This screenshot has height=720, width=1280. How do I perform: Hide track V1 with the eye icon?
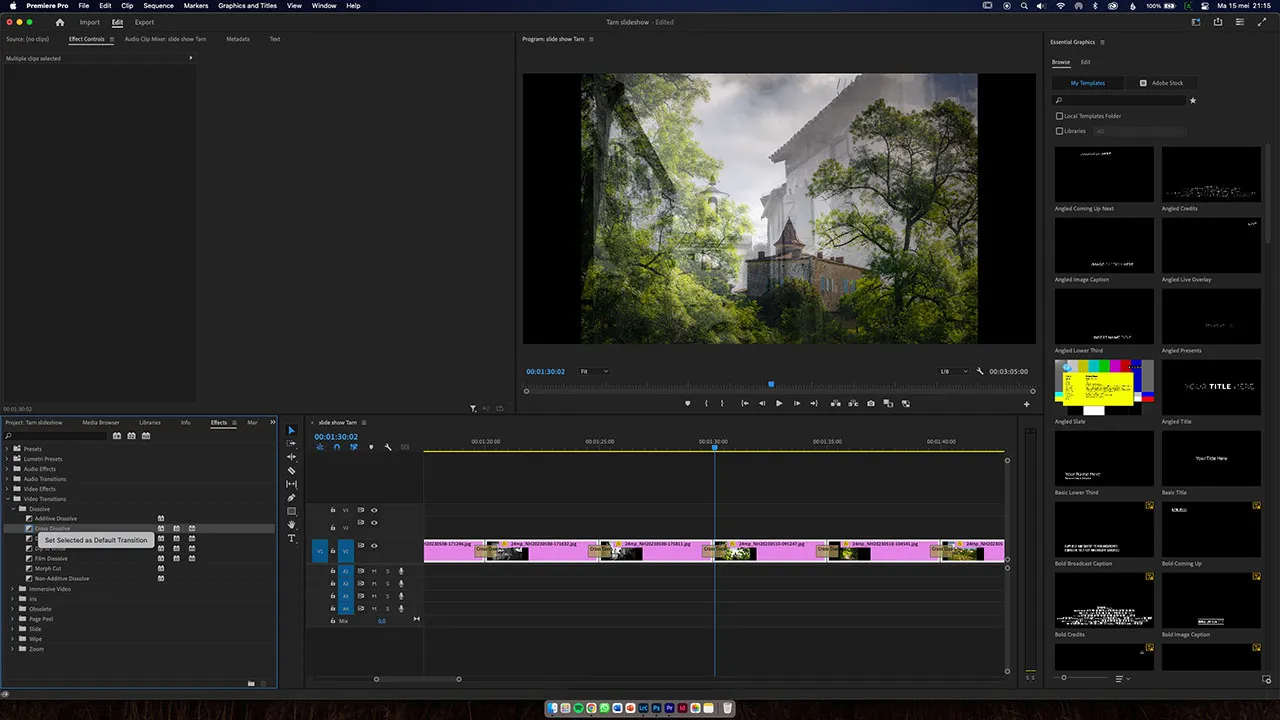(374, 546)
